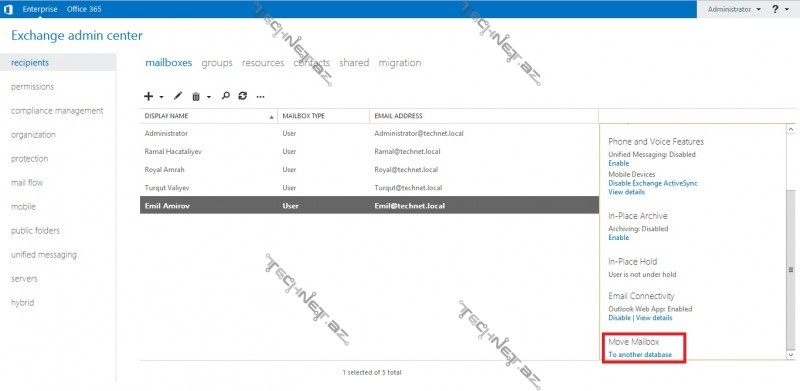This screenshot has height=391, width=800.
Task: Enable Unified Messaging link
Action: point(618,163)
